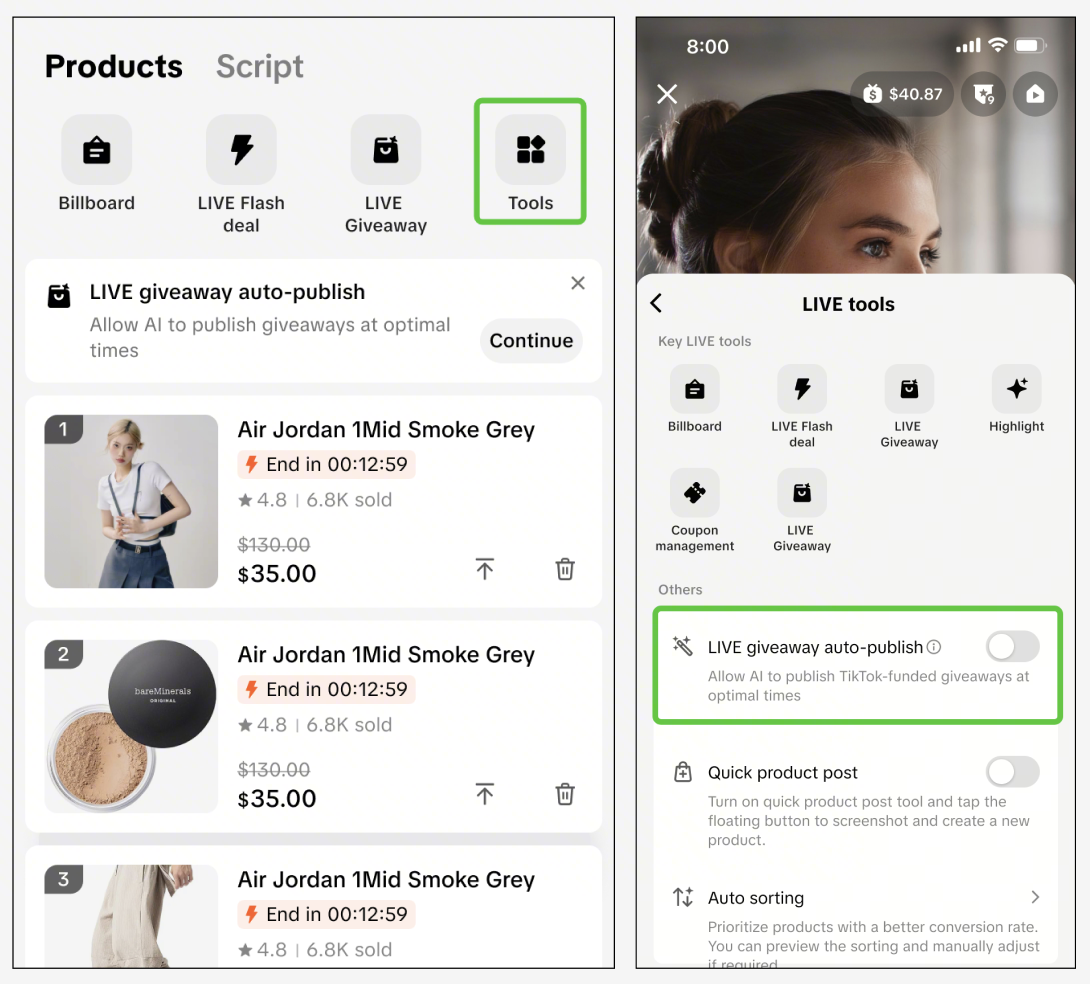Open product 2 bareMinerals thumbnail

(x=131, y=726)
